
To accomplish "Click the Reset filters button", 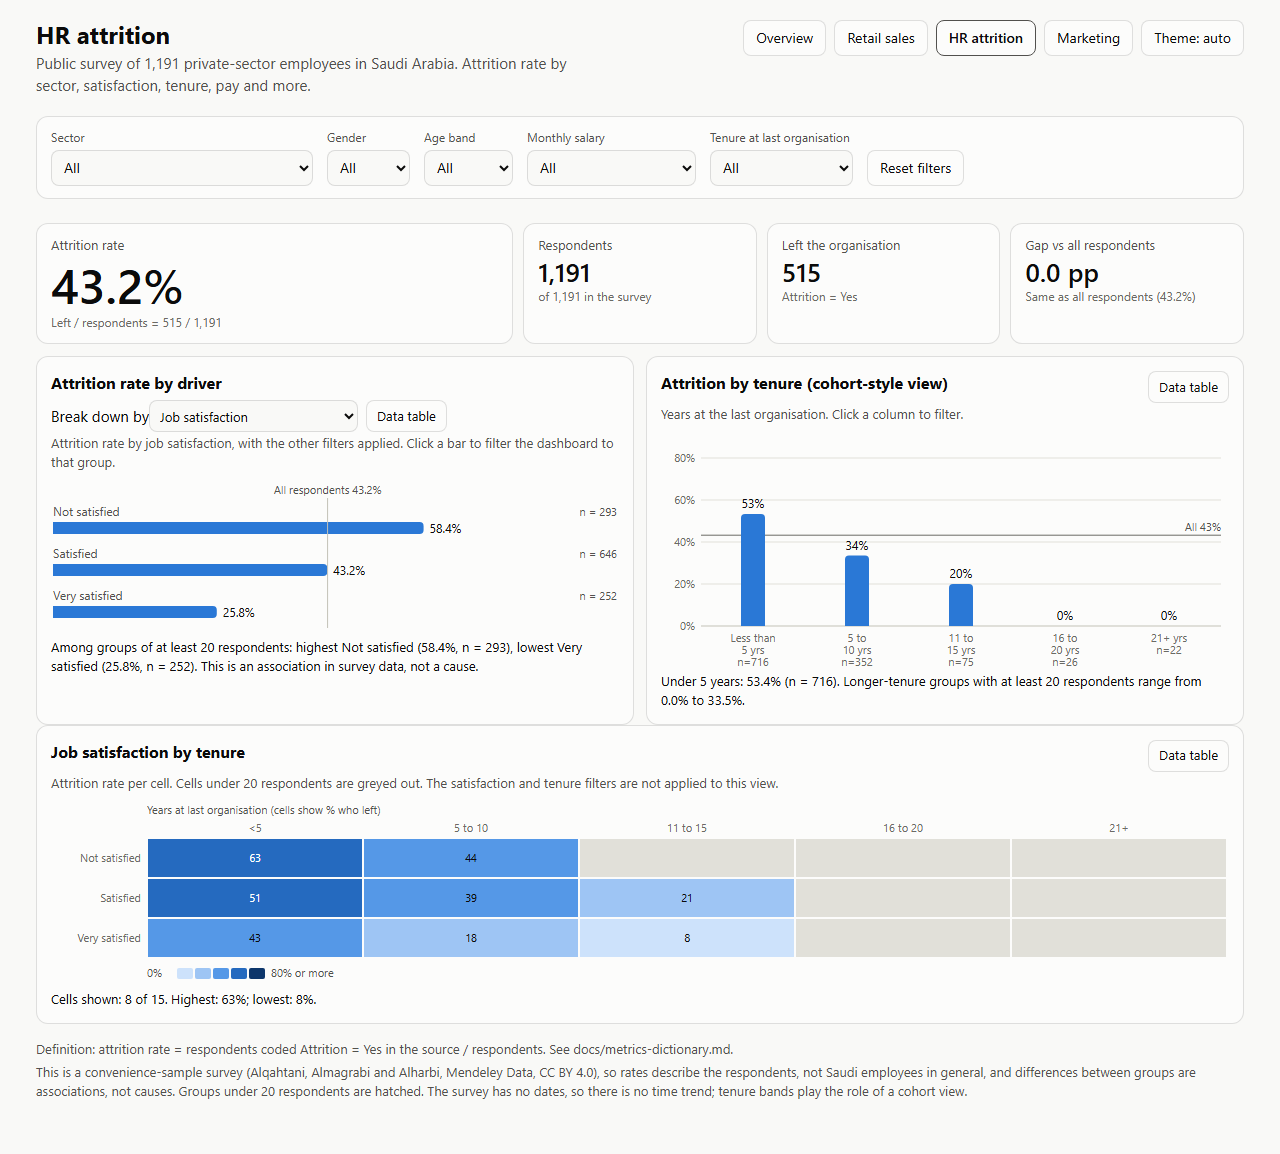I will pos(915,168).
